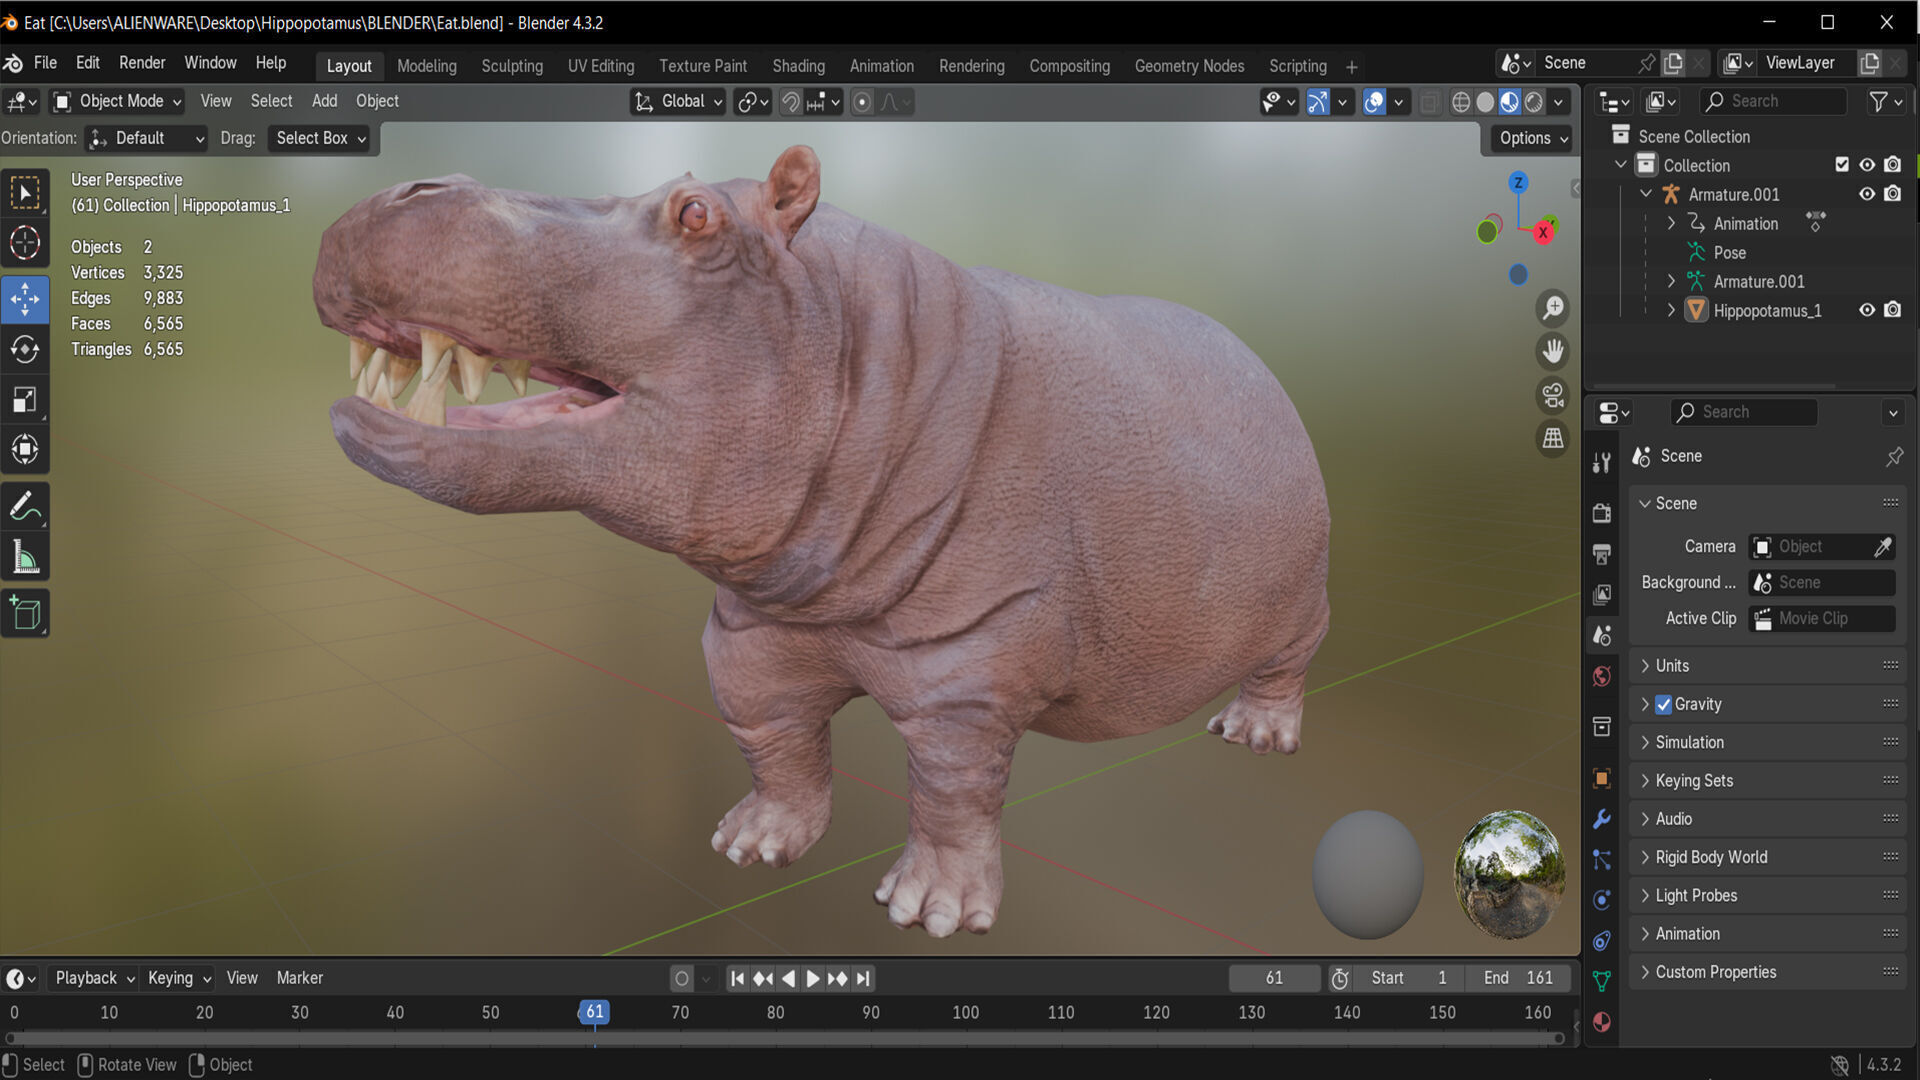Screen dimensions: 1920x1080
Task: Open the viewport Options dropdown
Action: point(1533,138)
